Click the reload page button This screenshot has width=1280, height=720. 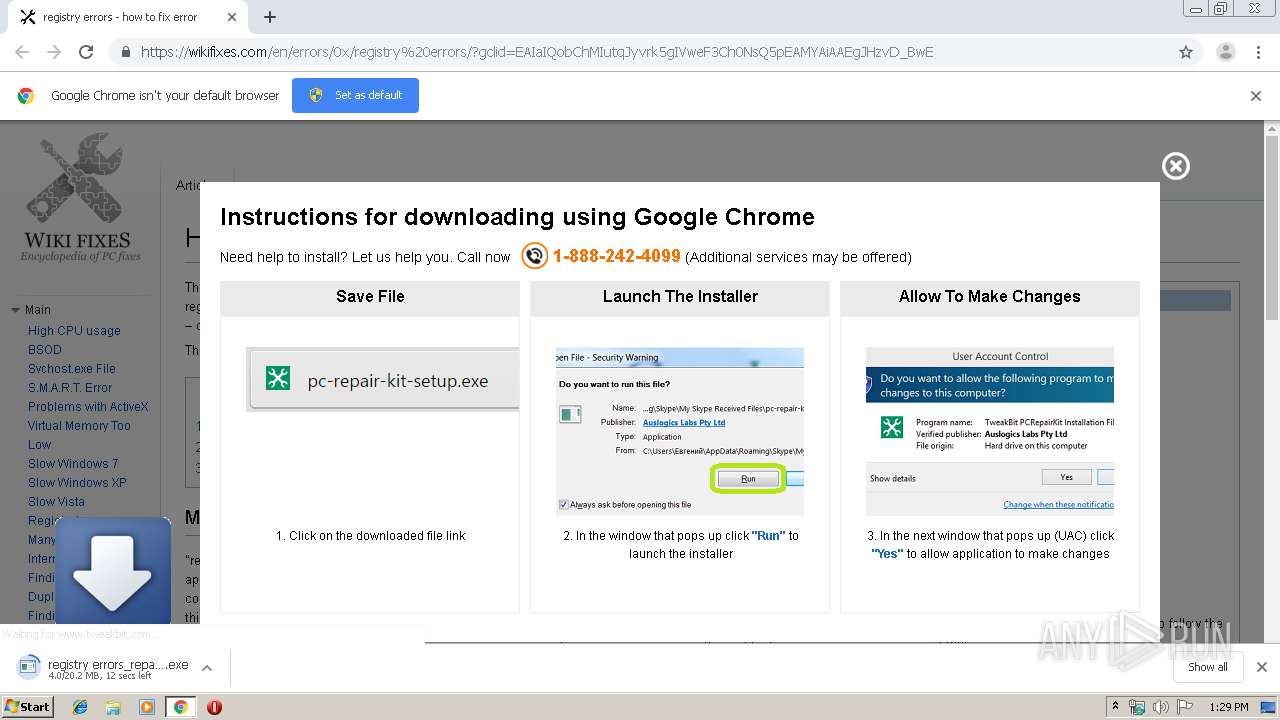86,52
